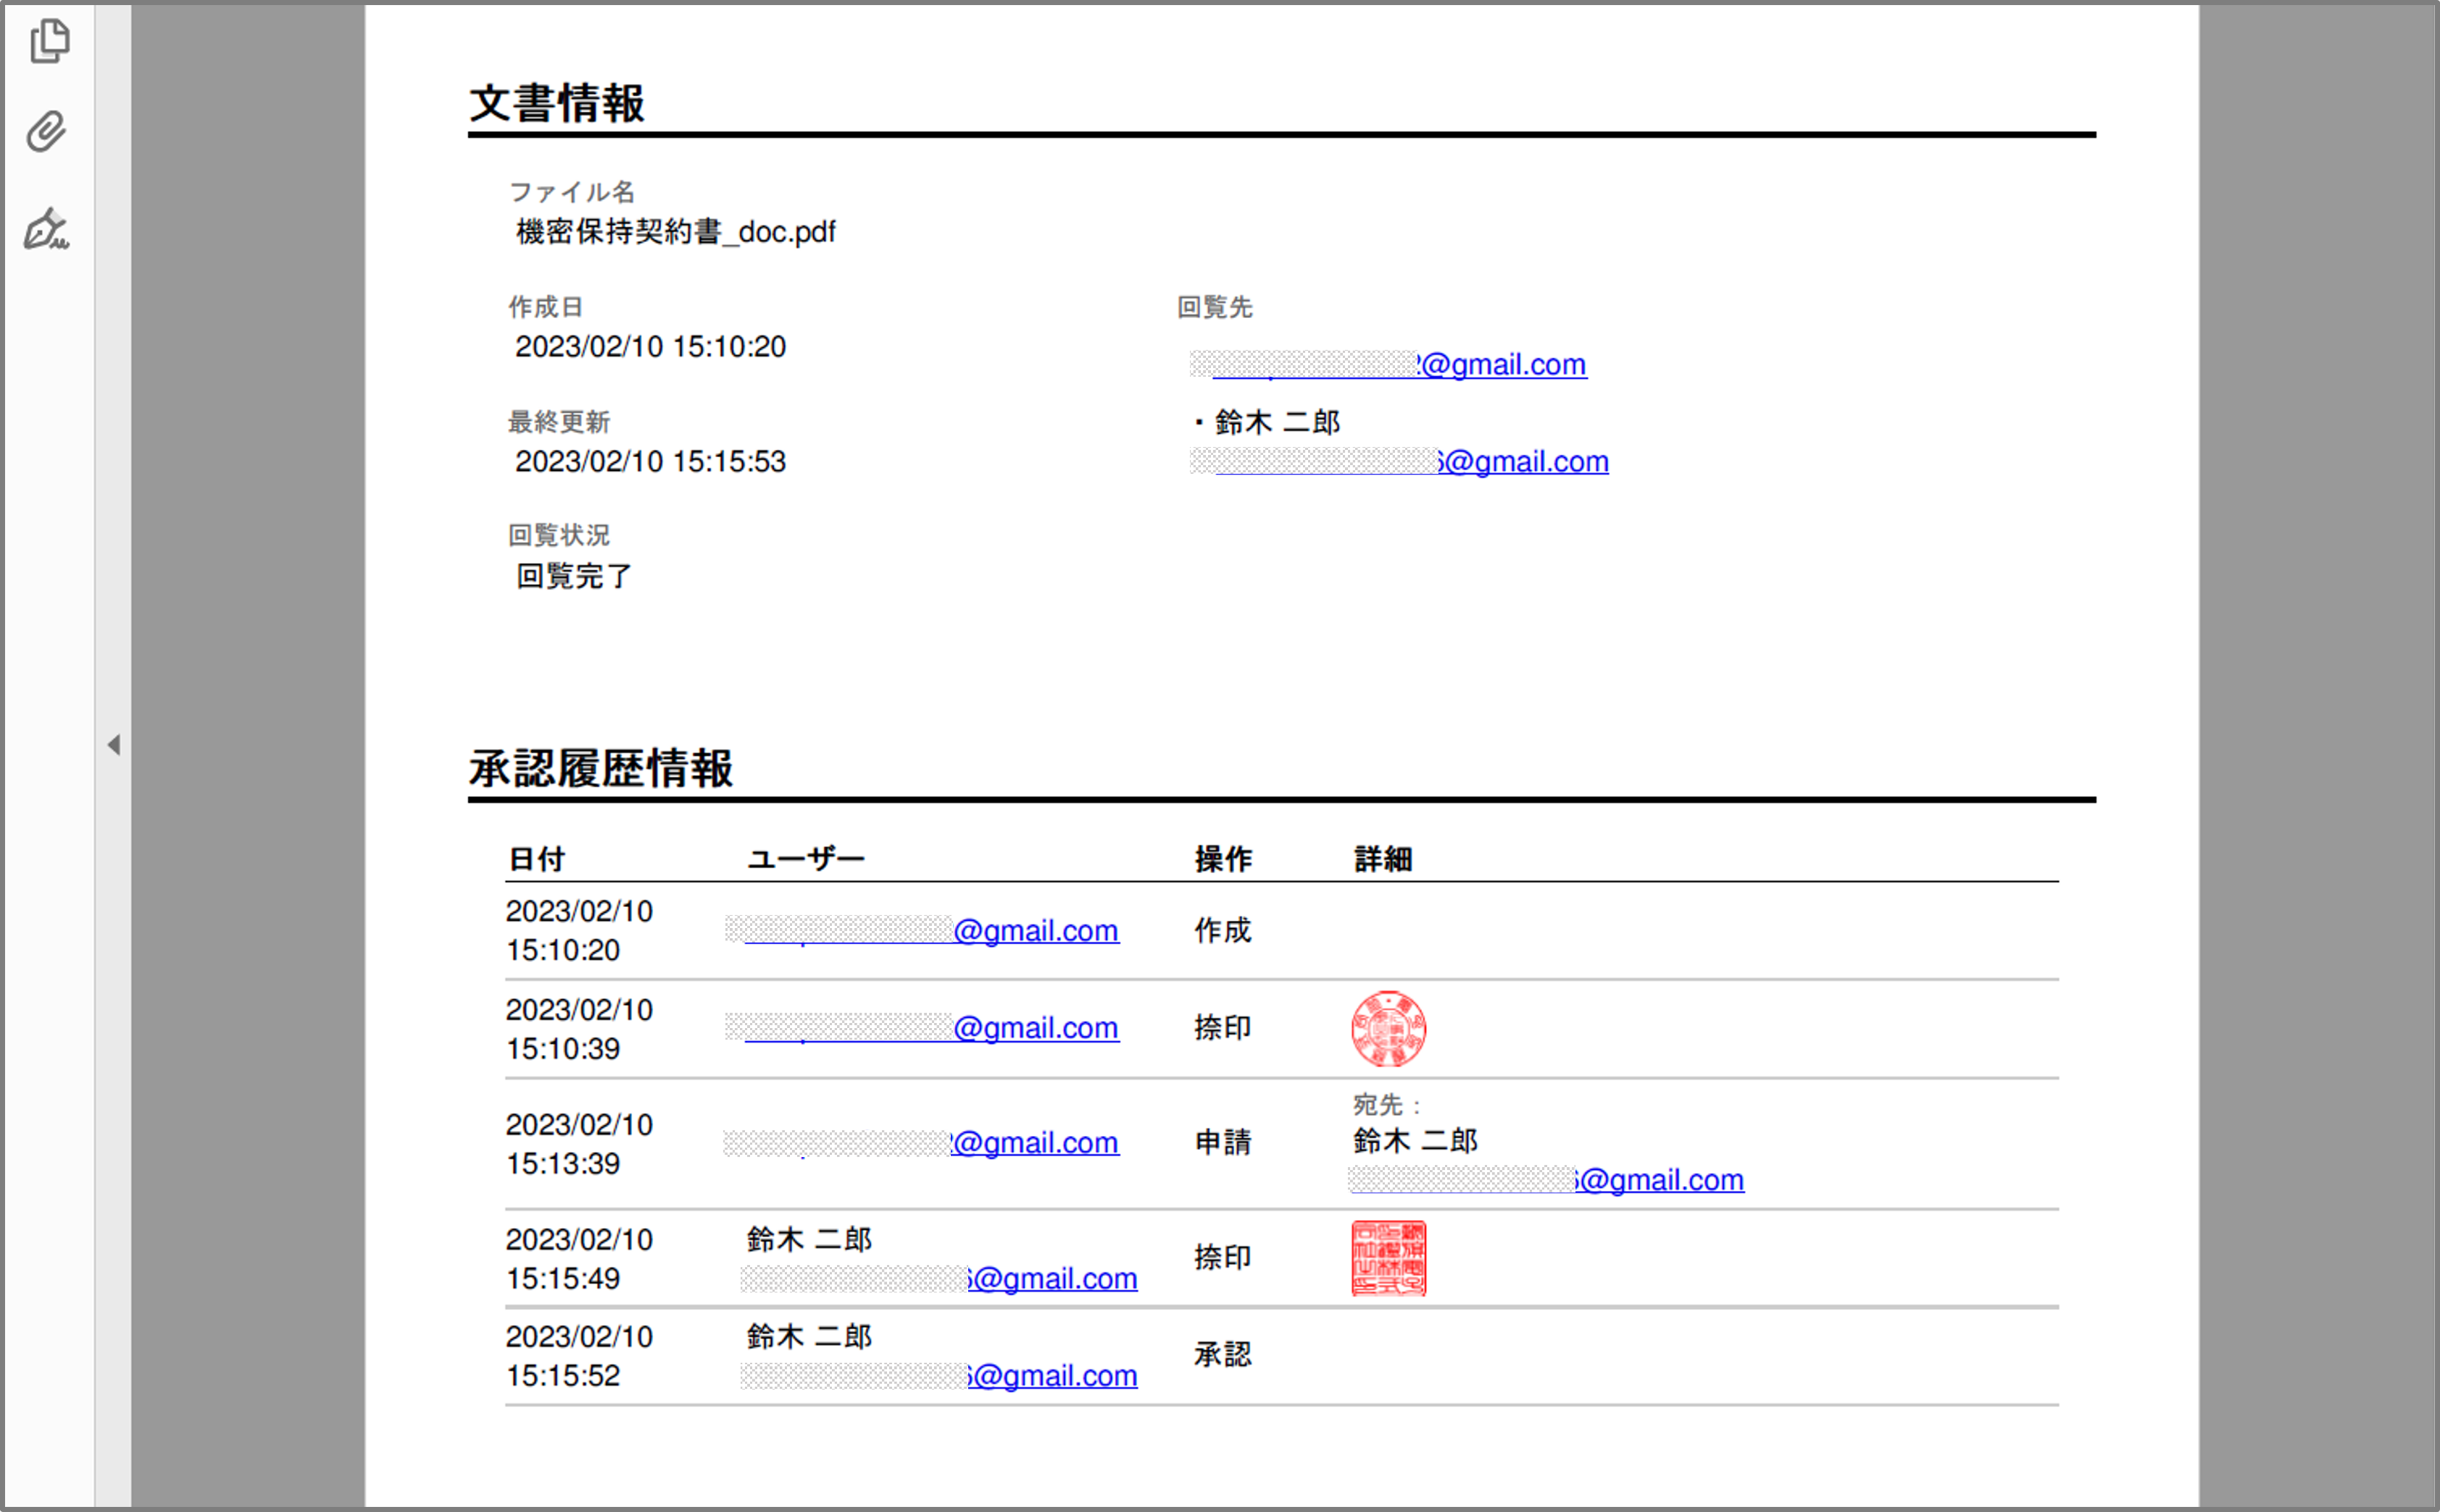Click the 承認履歴情報 heading
The width and height of the screenshot is (2440, 1512).
601,769
